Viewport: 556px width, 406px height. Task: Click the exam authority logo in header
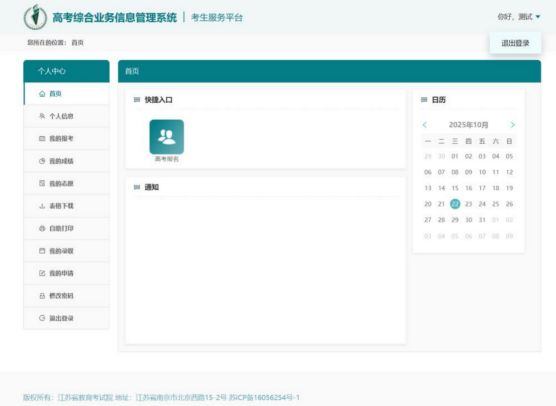click(x=35, y=17)
